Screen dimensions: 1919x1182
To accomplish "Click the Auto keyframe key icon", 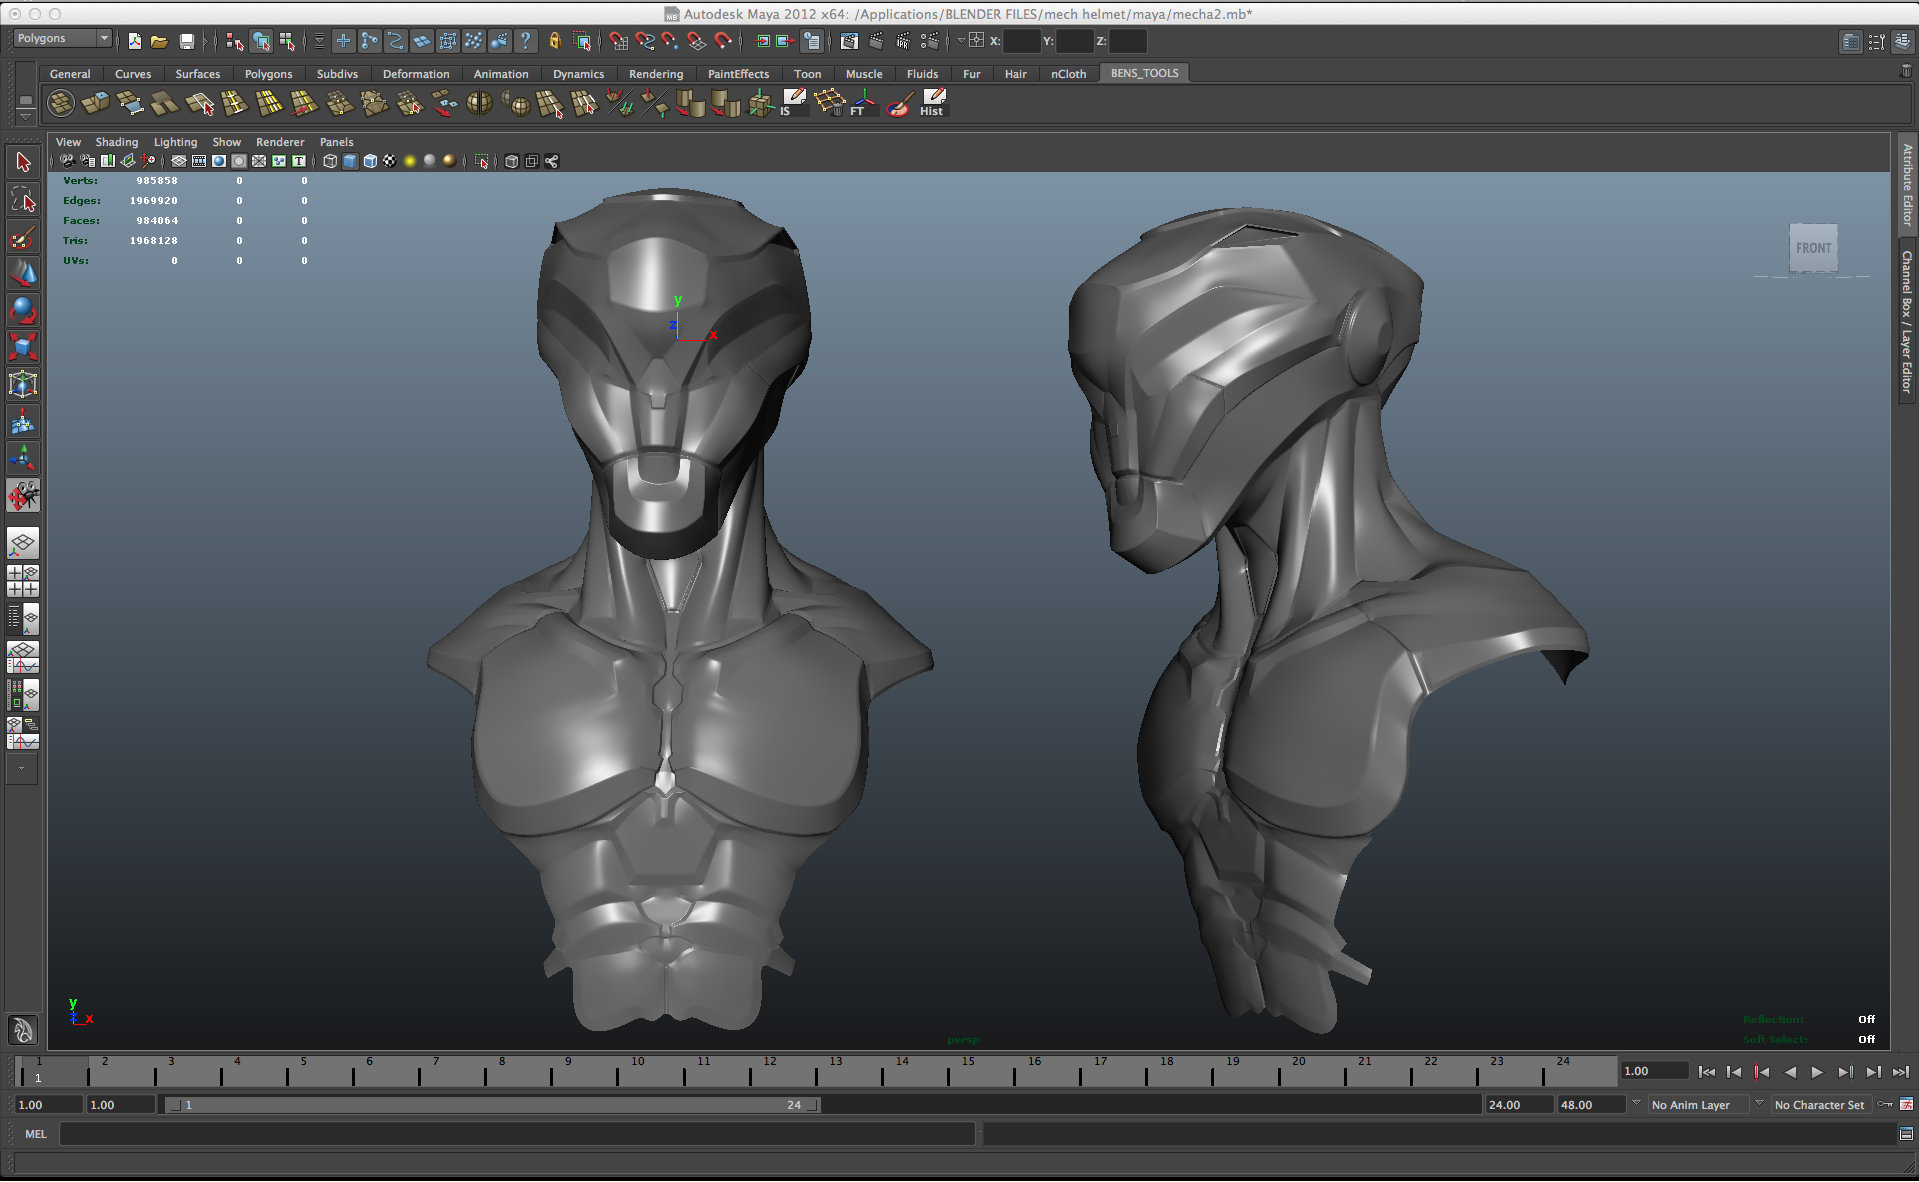I will pyautogui.click(x=1884, y=1105).
